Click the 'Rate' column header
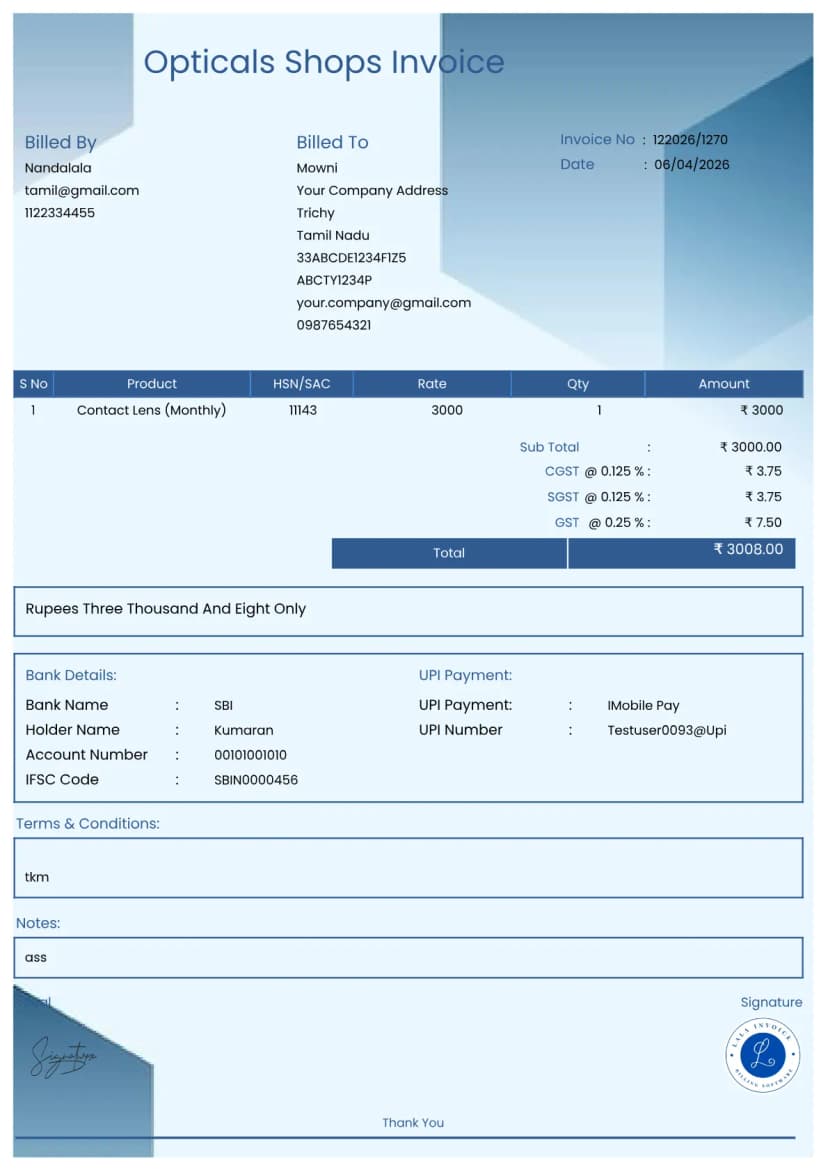This screenshot has height=1172, width=828. [432, 383]
